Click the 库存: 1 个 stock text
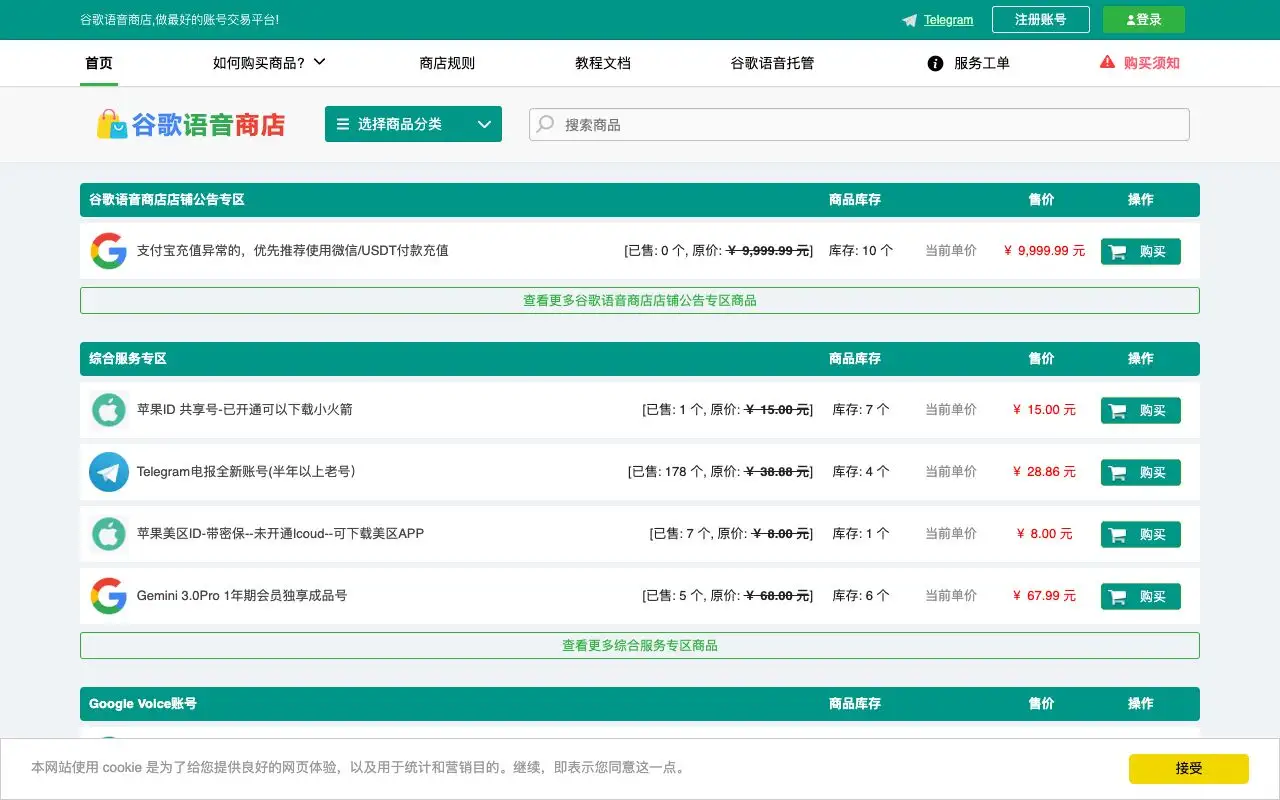 coord(861,534)
